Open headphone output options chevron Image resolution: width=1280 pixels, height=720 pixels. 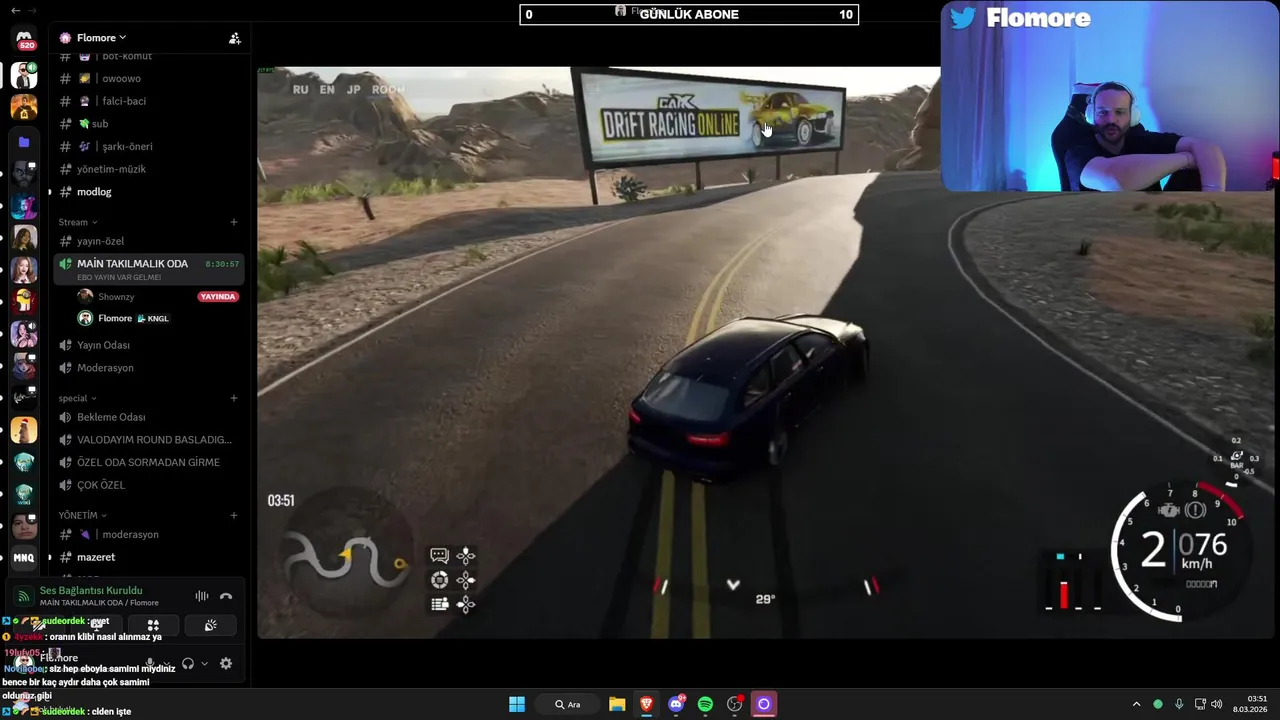click(204, 663)
